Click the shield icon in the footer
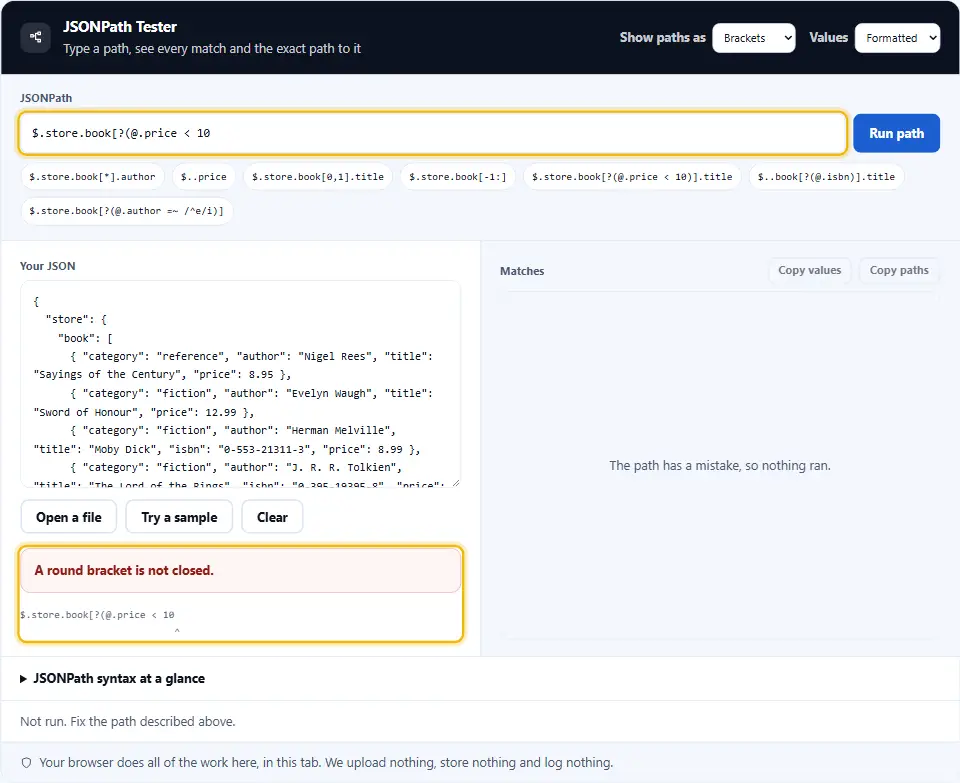This screenshot has height=783, width=960. click(x=26, y=763)
